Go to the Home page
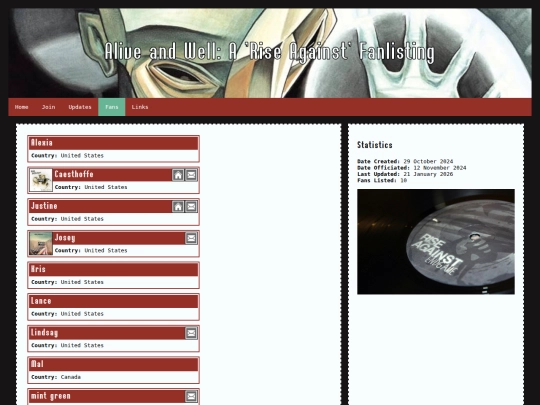Viewport: 540px width, 405px height. pos(21,107)
